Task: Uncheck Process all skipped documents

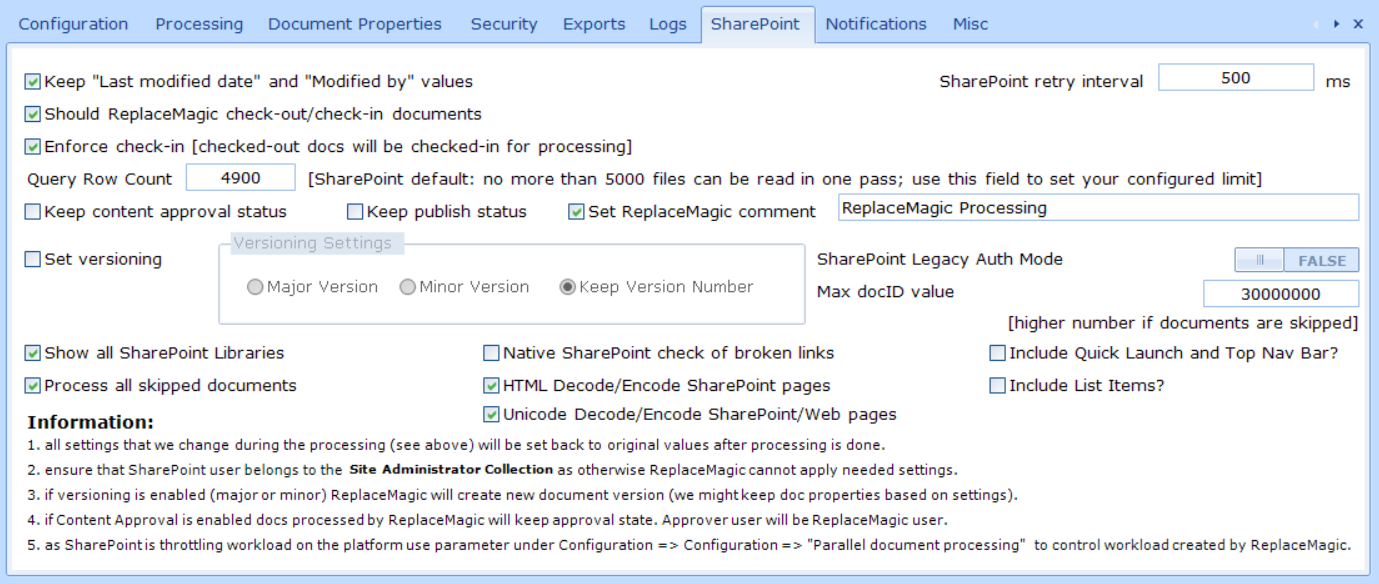Action: tap(33, 385)
